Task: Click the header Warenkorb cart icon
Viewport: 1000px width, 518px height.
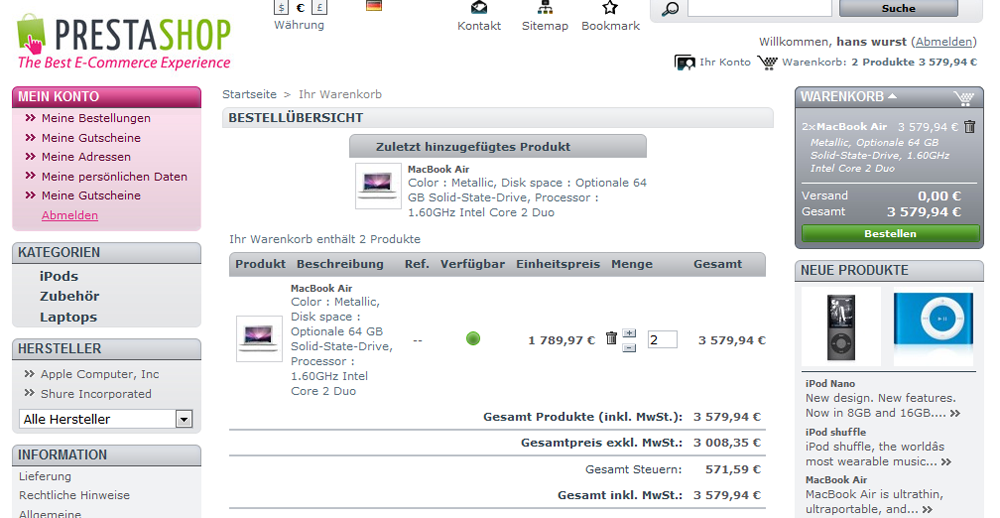Action: (767, 63)
